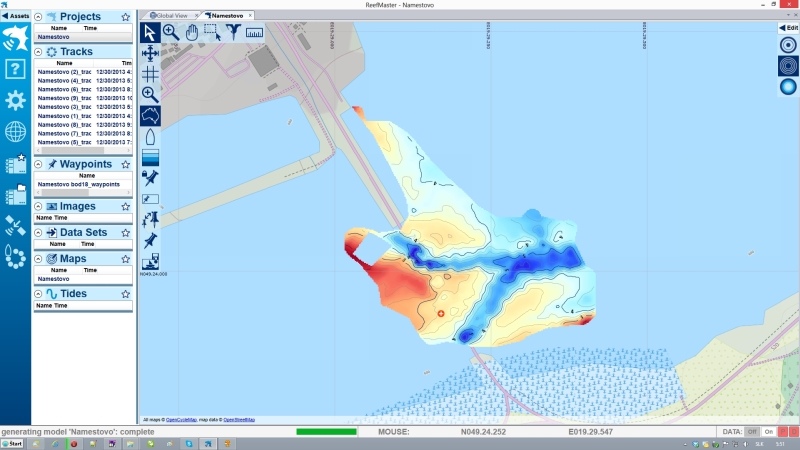Open global settings gear in sidebar

[15, 100]
